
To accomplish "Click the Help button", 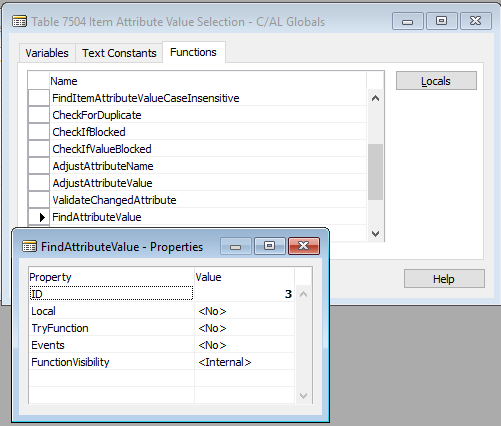I will click(444, 279).
